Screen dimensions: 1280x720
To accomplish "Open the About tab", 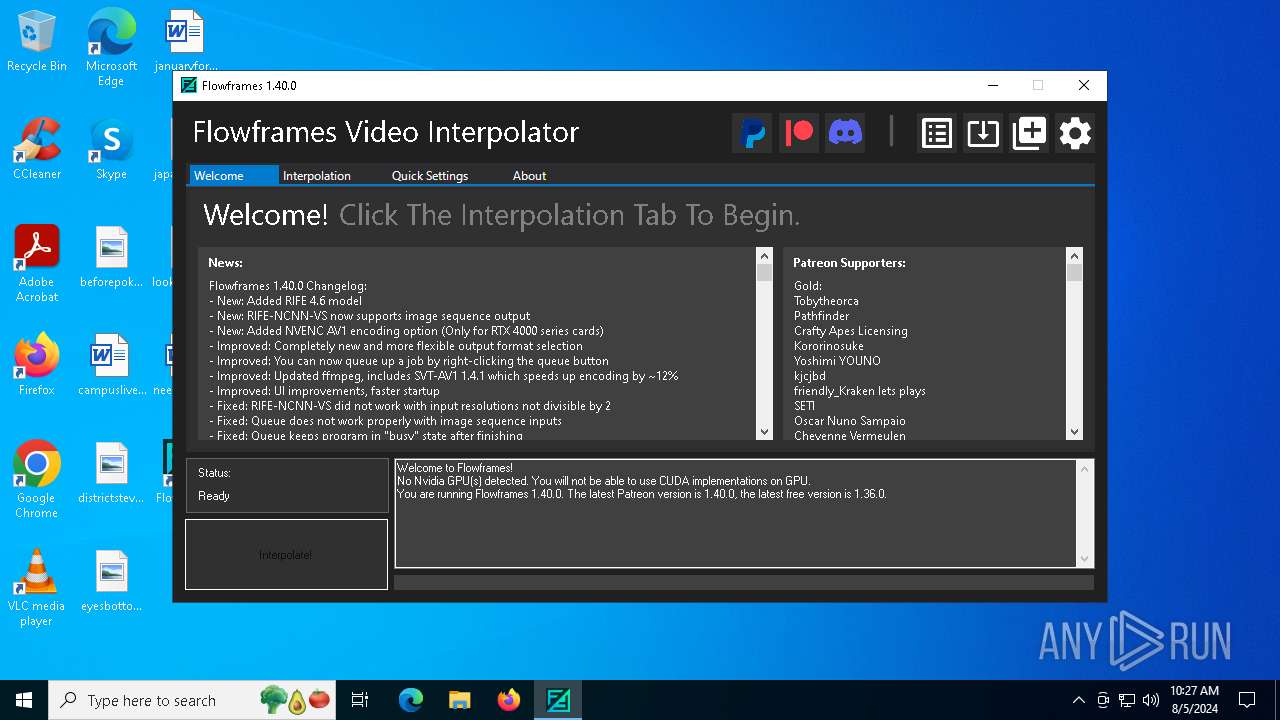I will coord(529,175).
